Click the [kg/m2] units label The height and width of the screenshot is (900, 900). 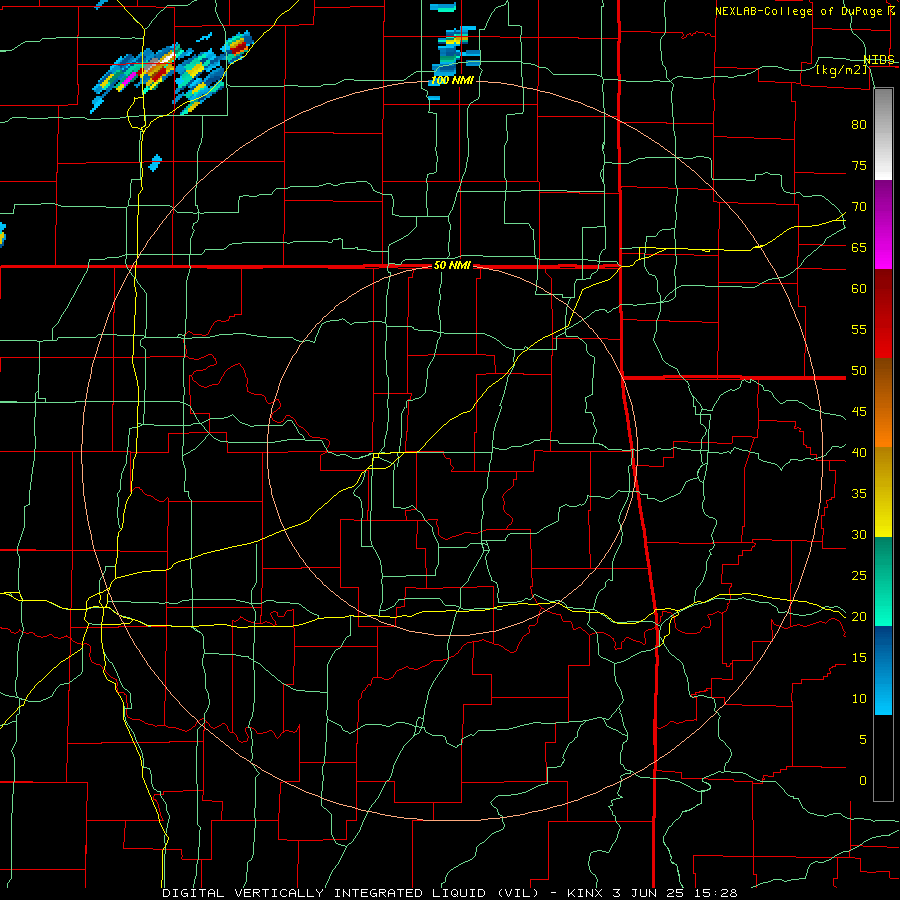pyautogui.click(x=841, y=70)
